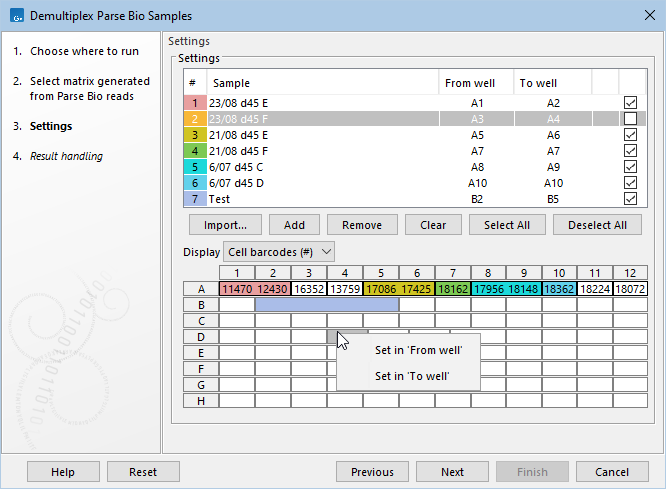Choose 'Set in From well' menu item

411,350
